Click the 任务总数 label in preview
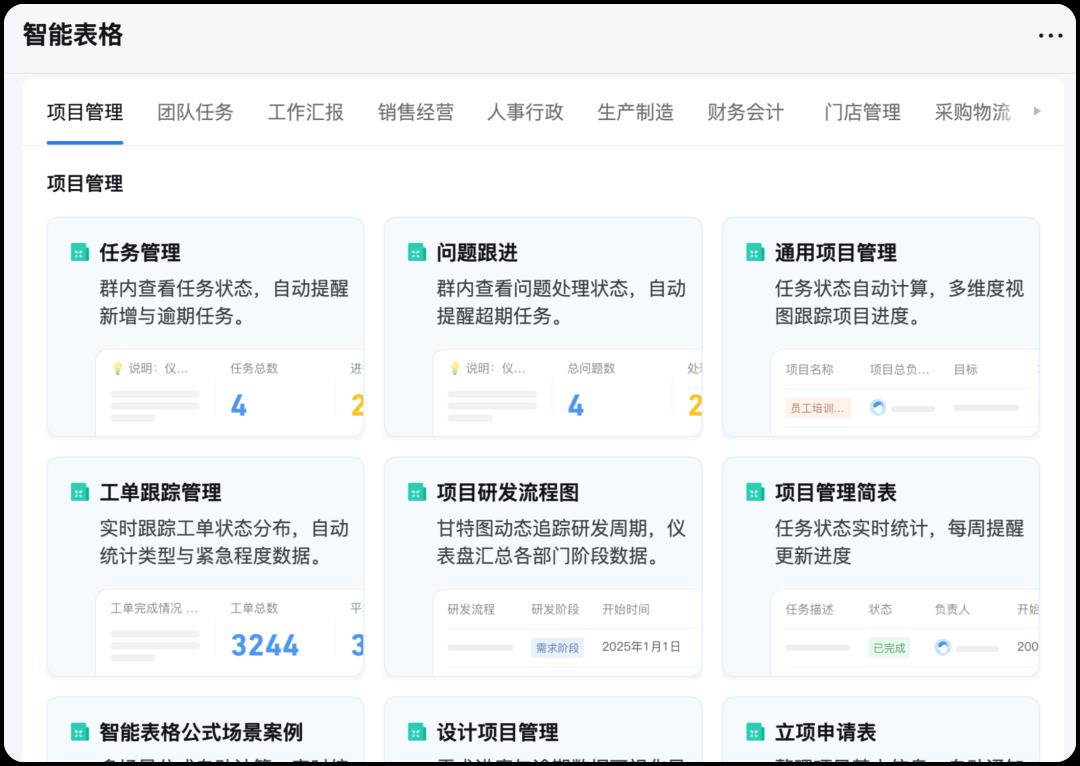Screen dimensions: 1080x766 point(254,369)
